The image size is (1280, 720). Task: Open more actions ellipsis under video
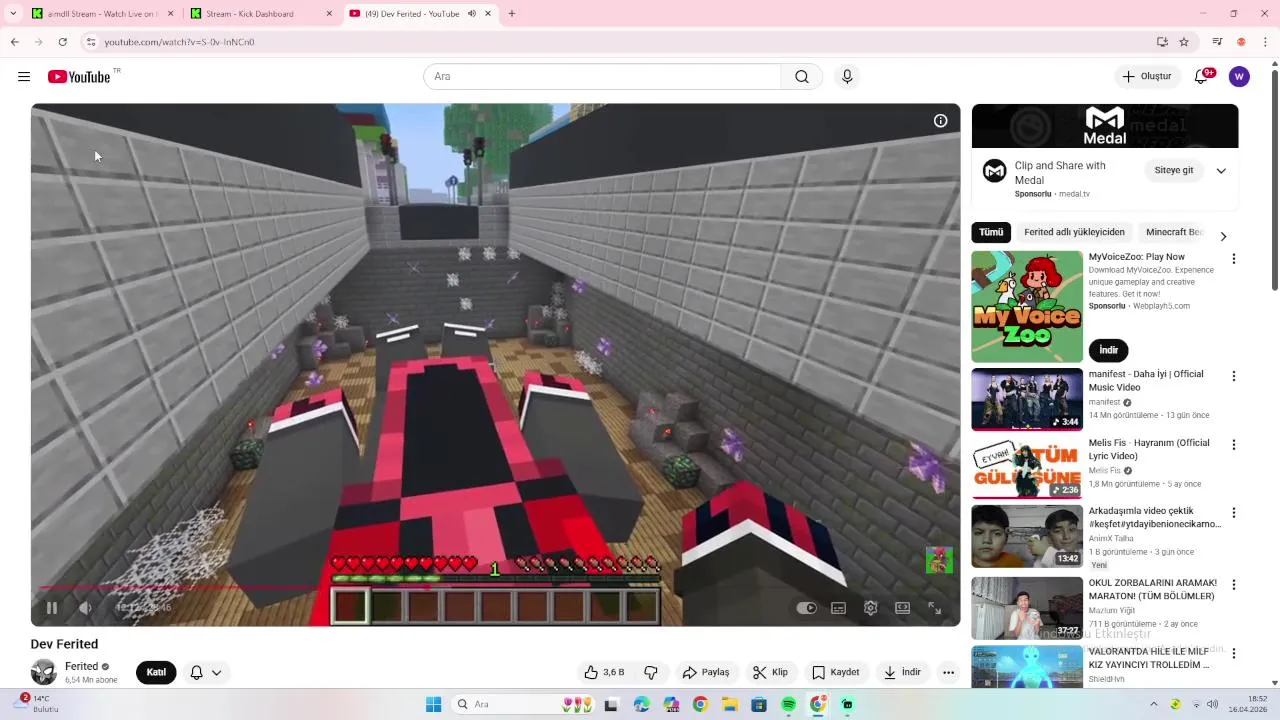(948, 672)
